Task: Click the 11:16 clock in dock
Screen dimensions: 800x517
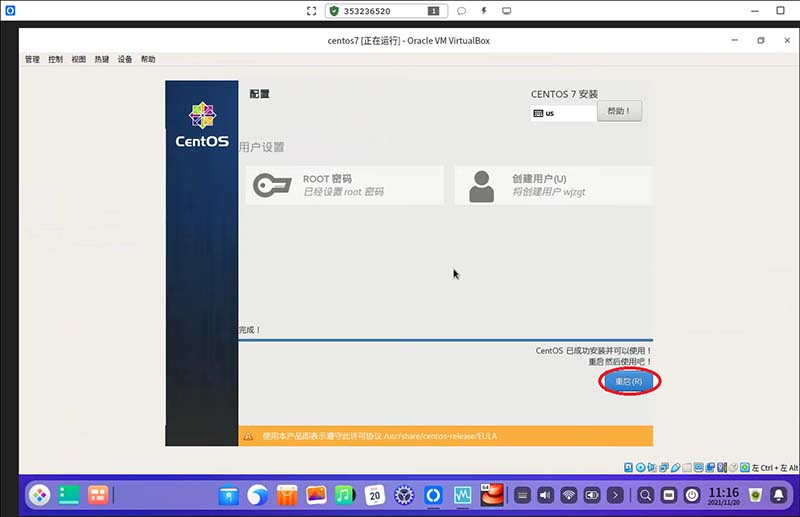Action: click(x=723, y=495)
